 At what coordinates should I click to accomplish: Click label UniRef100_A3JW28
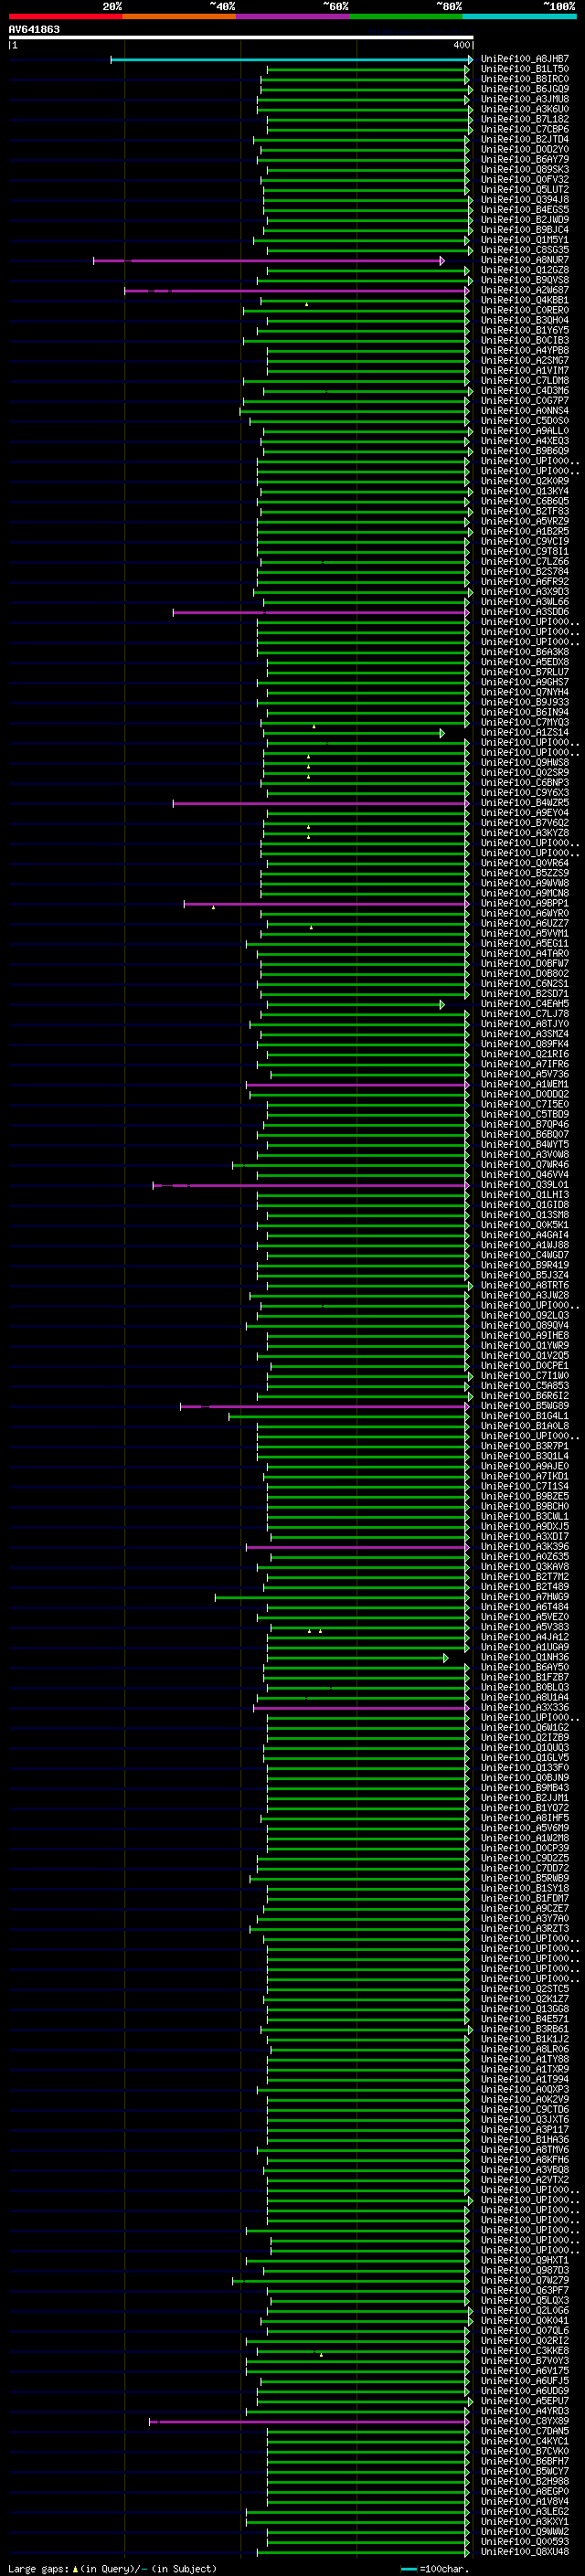click(525, 1296)
